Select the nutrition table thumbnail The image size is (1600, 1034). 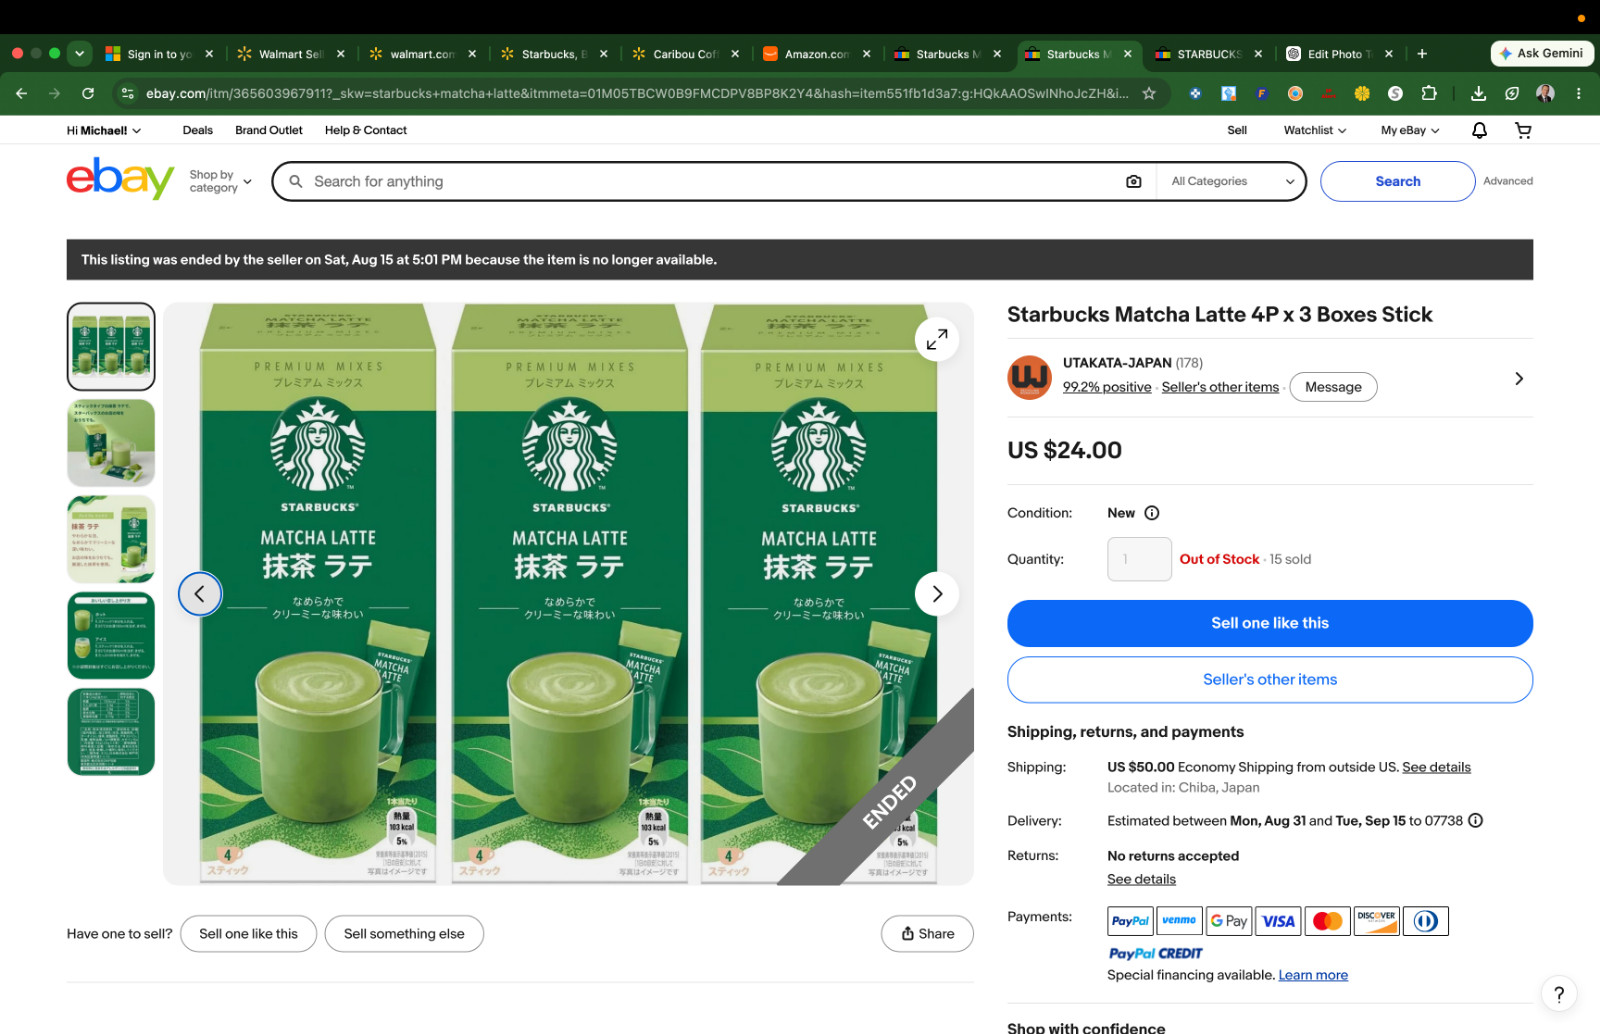tap(111, 732)
